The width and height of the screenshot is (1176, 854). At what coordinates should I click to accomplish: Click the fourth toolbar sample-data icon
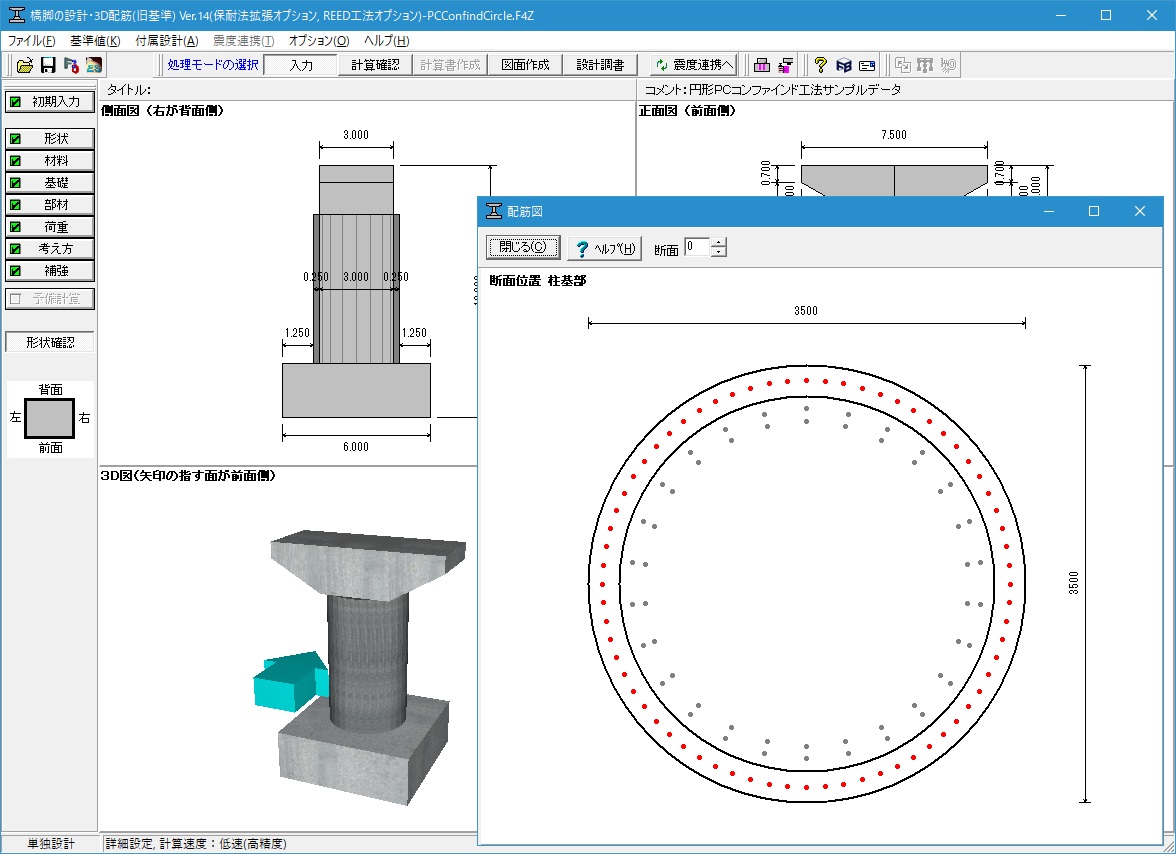[x=94, y=65]
